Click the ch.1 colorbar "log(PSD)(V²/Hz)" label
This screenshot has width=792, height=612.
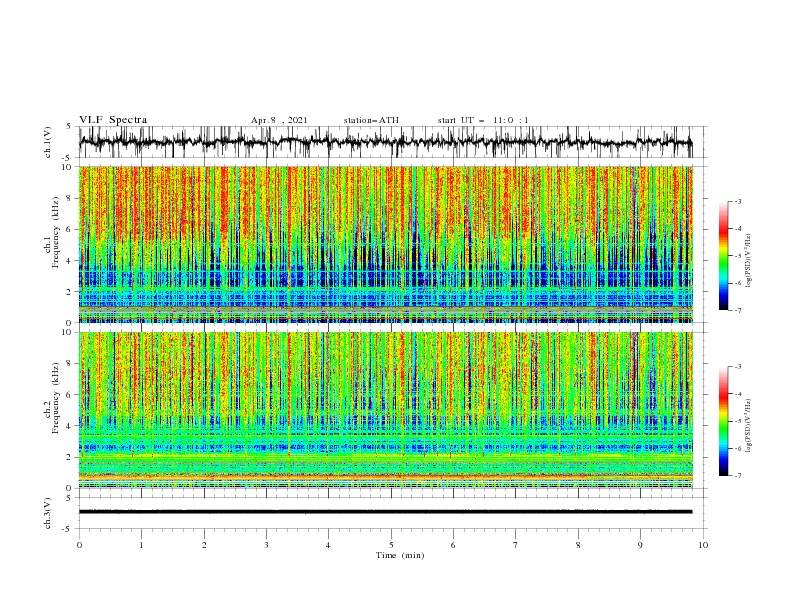tap(750, 261)
